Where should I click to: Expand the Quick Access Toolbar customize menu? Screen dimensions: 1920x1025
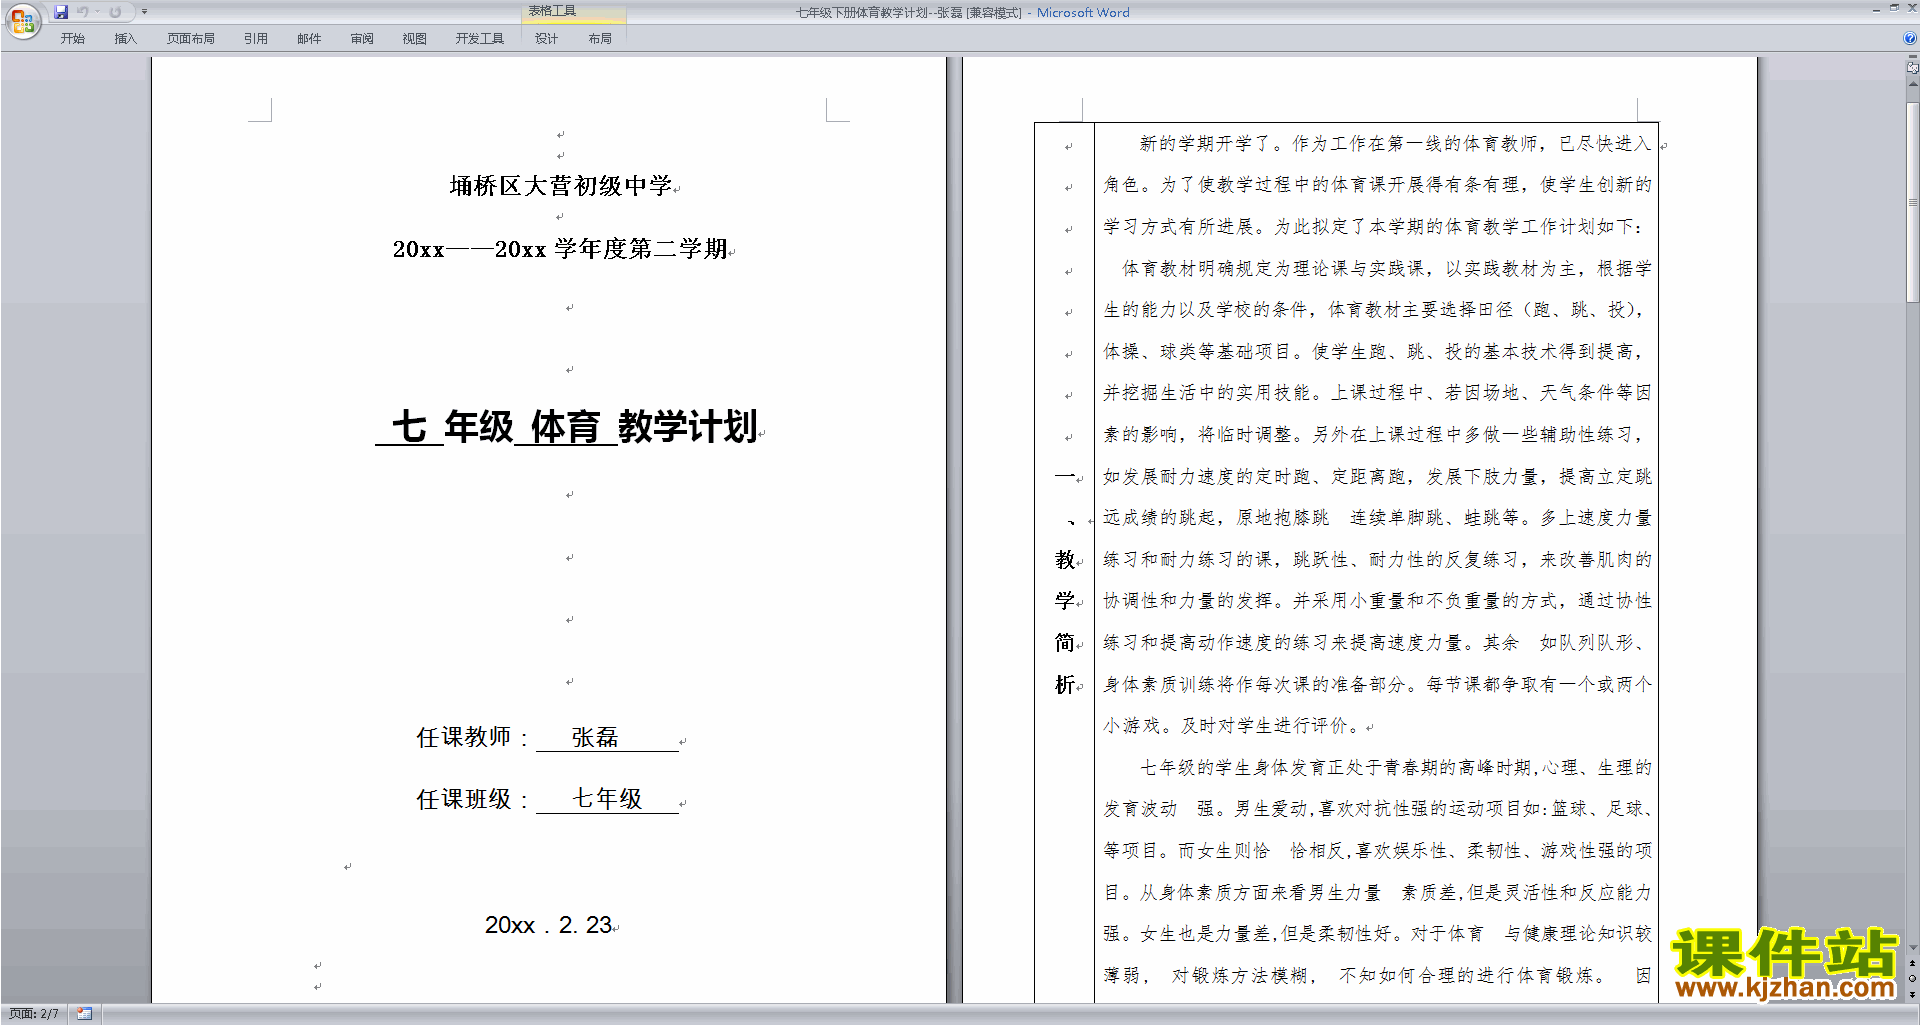144,12
